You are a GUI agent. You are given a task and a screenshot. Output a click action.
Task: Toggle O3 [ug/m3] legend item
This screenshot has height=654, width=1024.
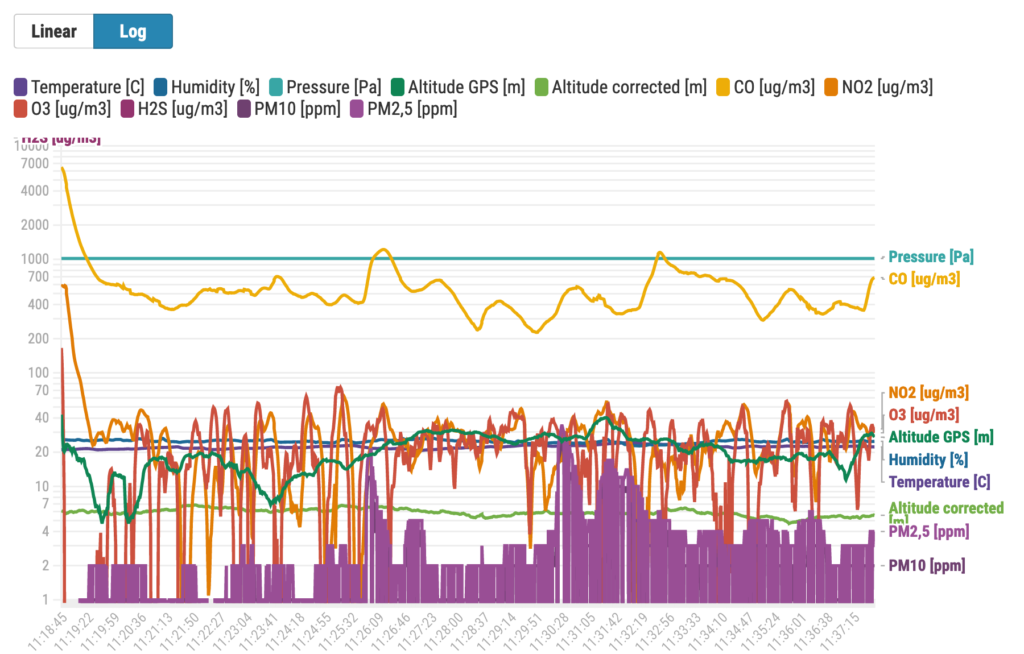tap(20, 109)
